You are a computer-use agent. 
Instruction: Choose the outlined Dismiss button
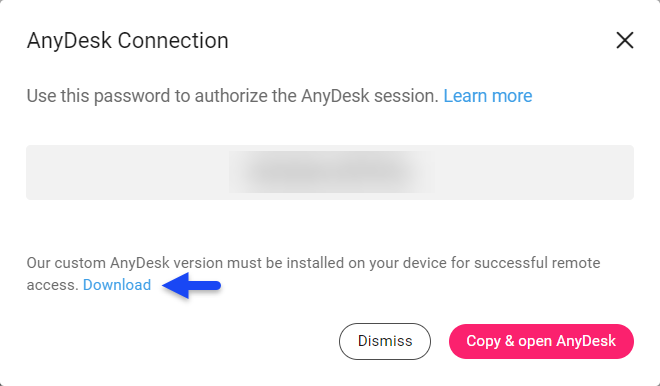coord(385,341)
